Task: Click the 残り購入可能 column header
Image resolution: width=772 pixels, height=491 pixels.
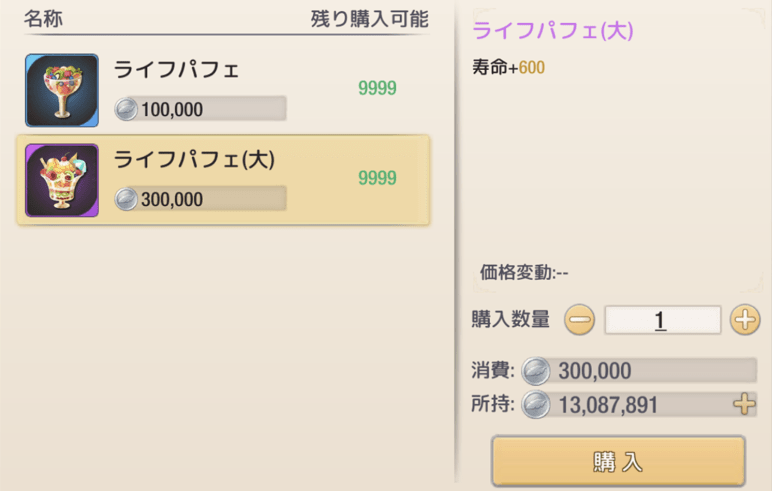Action: click(369, 19)
